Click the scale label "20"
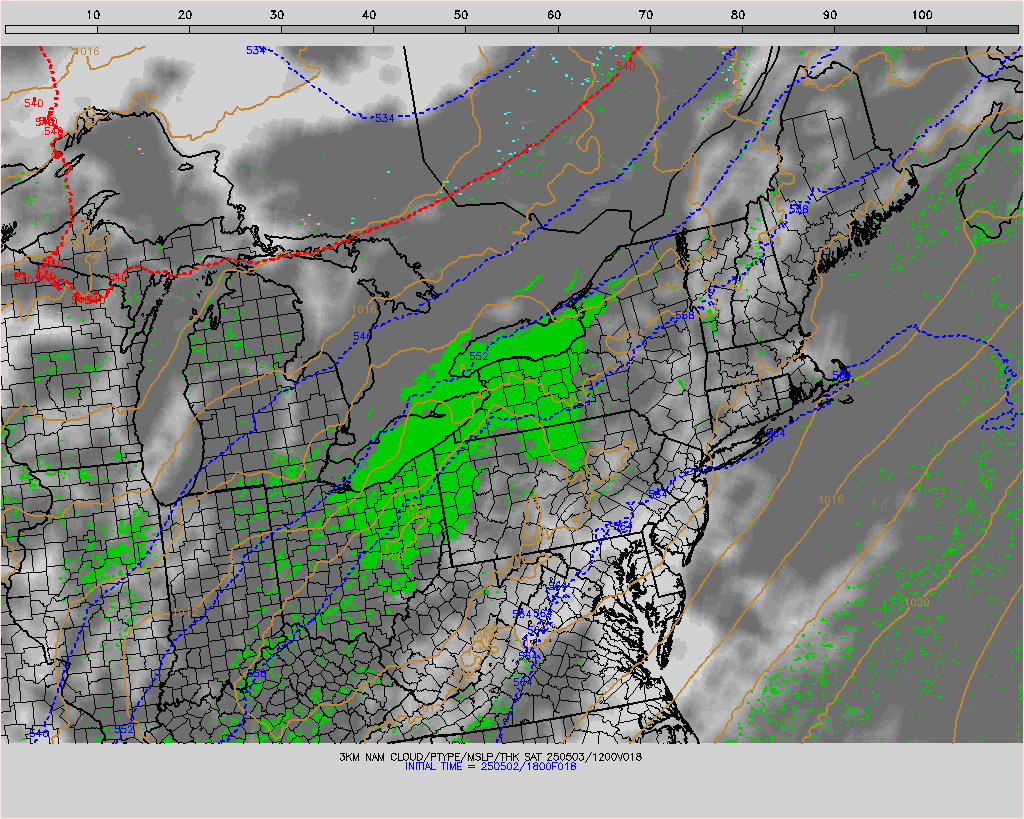The height and width of the screenshot is (819, 1024). [x=185, y=14]
